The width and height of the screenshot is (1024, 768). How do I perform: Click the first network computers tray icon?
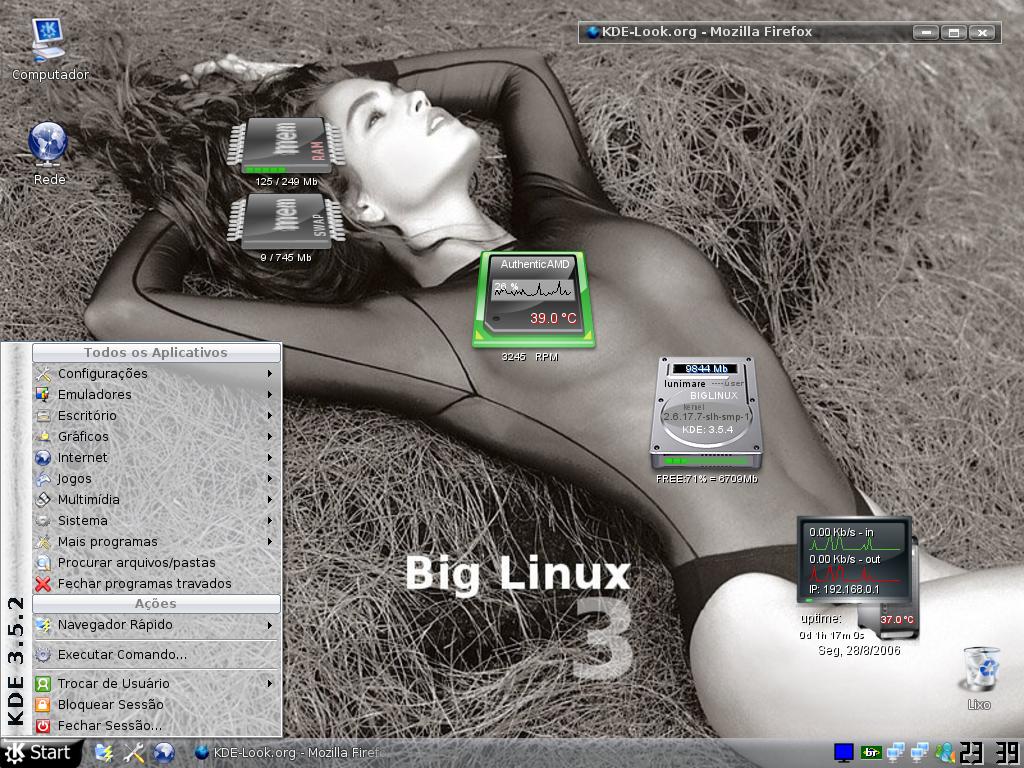895,753
